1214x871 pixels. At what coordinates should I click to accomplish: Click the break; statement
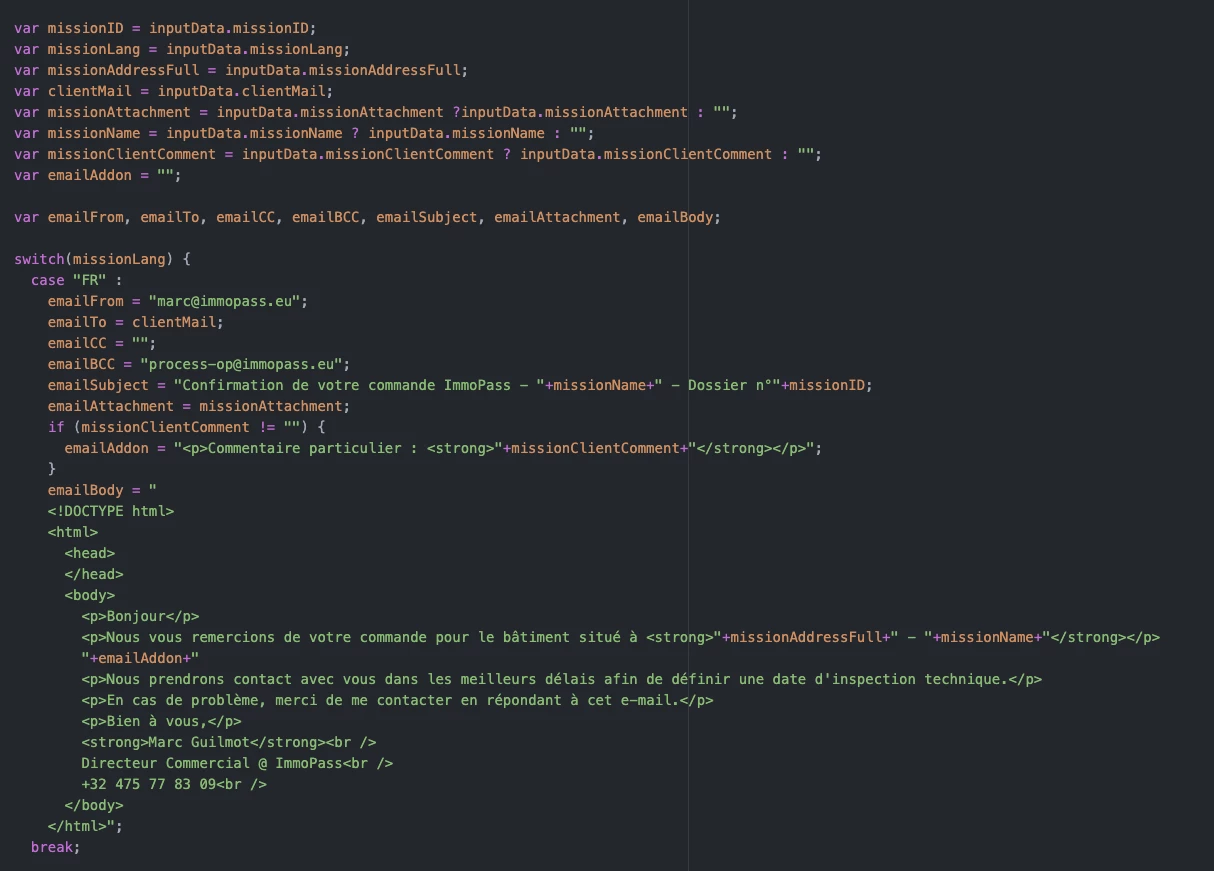(x=55, y=847)
